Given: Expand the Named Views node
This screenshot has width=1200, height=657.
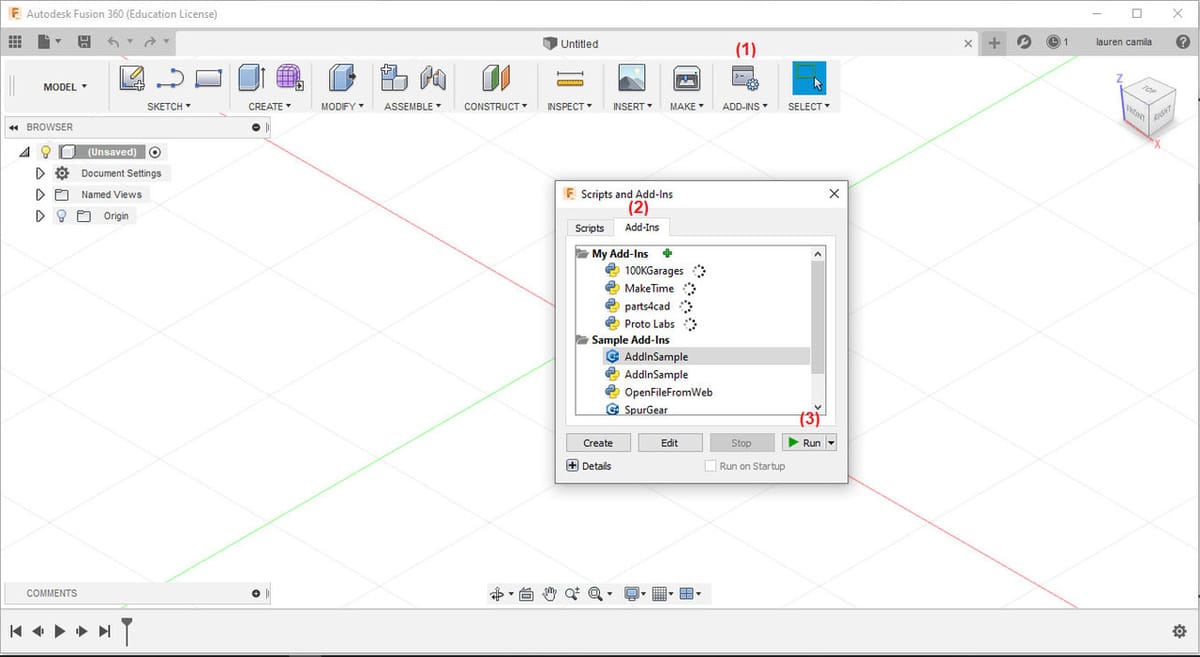Looking at the screenshot, I should click(40, 194).
